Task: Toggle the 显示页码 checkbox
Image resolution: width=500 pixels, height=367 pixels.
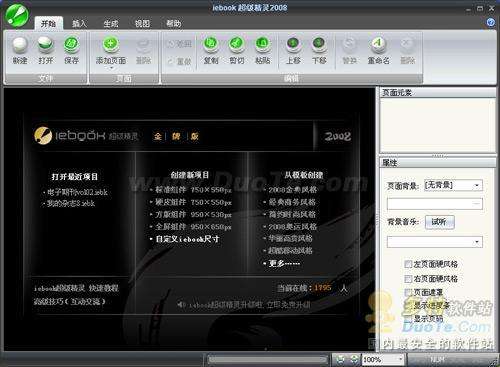Action: tap(408, 319)
